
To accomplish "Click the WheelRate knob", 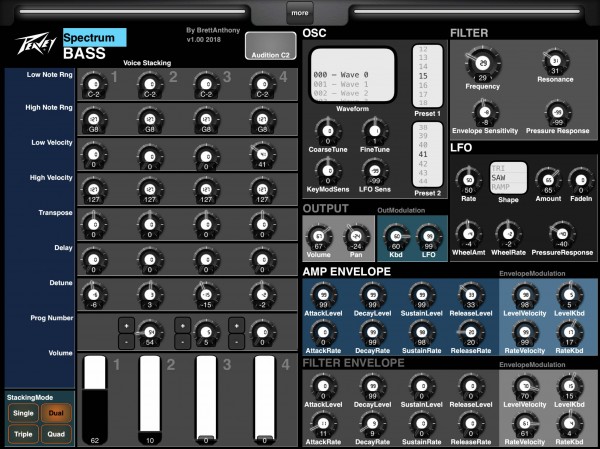I will (508, 235).
